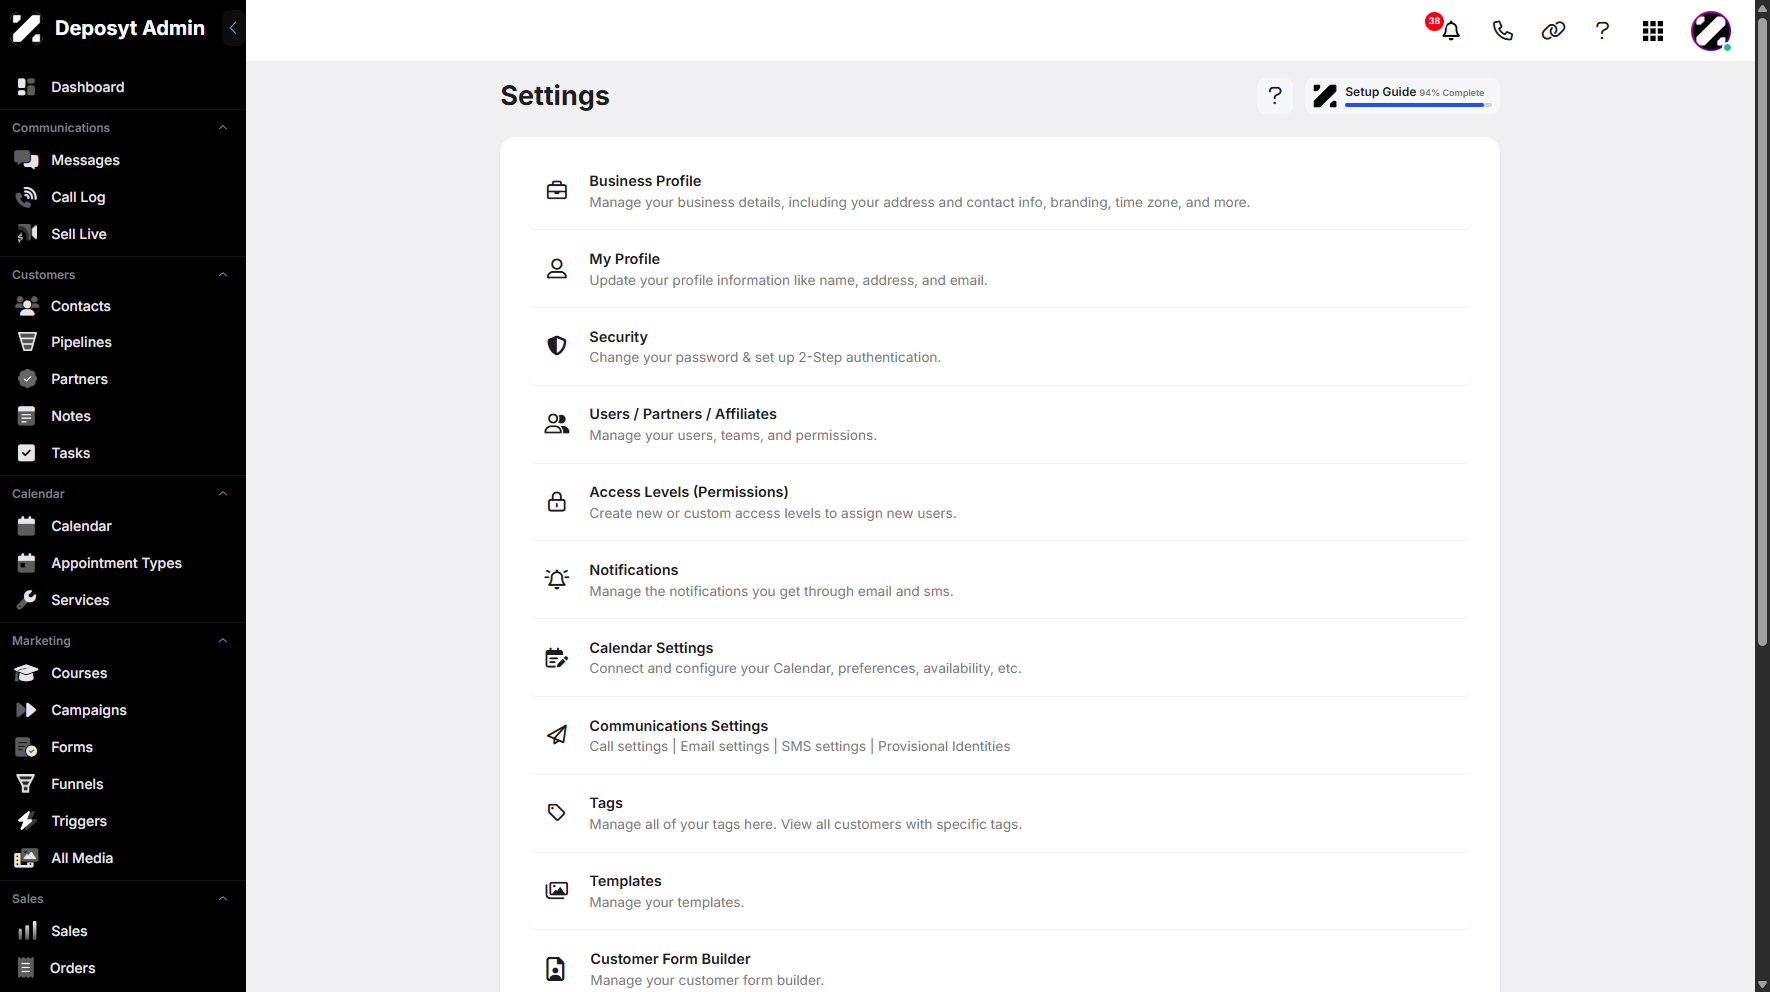1770x992 pixels.
Task: Collapse the Sales sidebar section
Action: pyautogui.click(x=223, y=899)
